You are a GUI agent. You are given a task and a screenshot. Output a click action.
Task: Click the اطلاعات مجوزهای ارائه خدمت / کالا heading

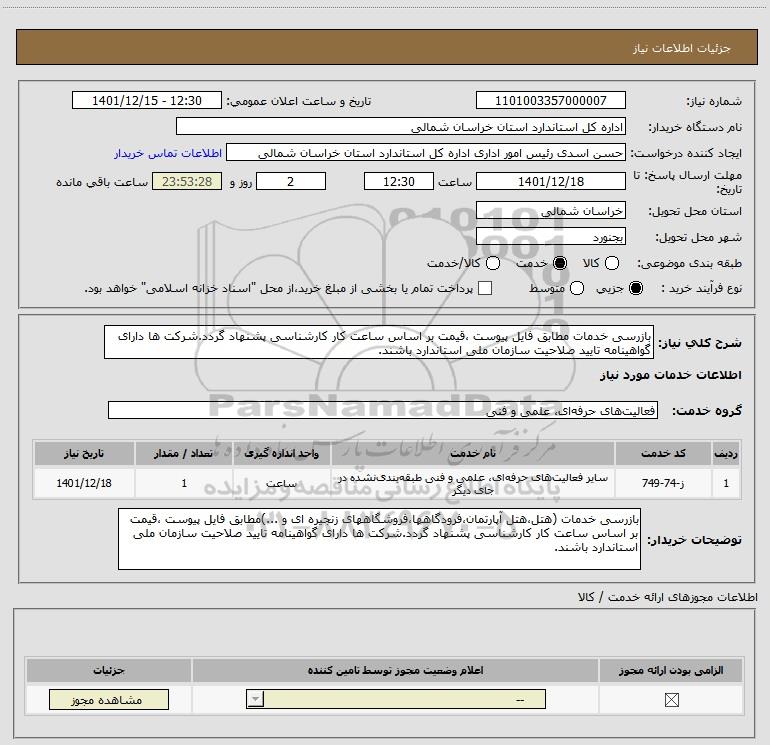[x=667, y=597]
